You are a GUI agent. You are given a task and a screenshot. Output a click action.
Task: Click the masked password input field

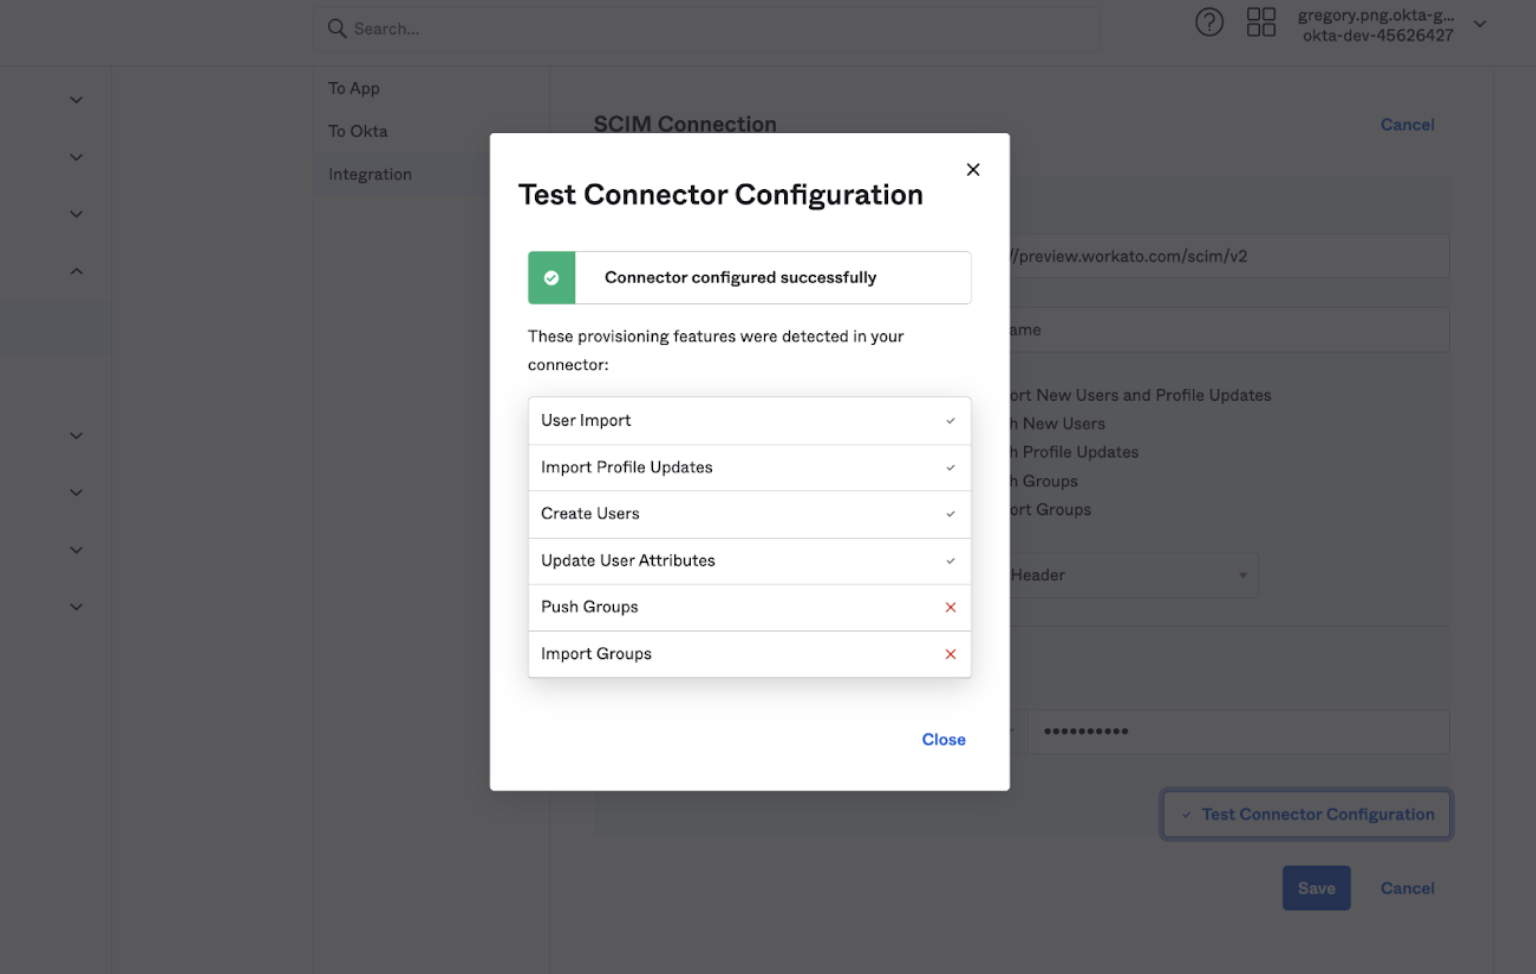(x=1238, y=731)
